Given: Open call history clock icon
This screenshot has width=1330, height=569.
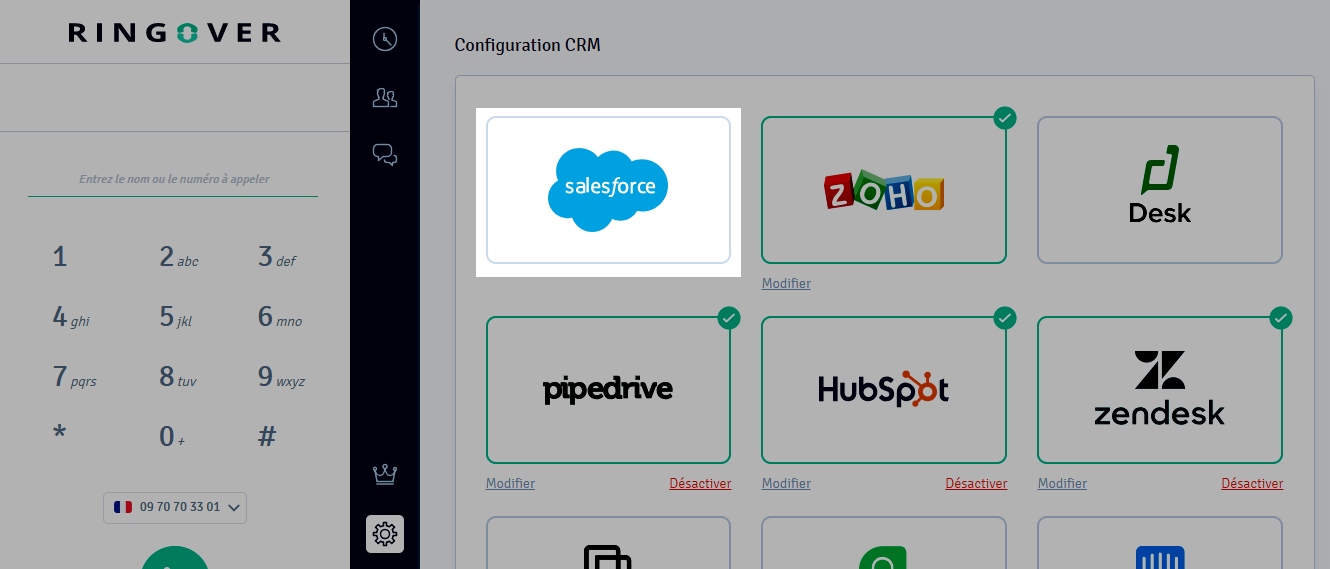Looking at the screenshot, I should pyautogui.click(x=385, y=39).
